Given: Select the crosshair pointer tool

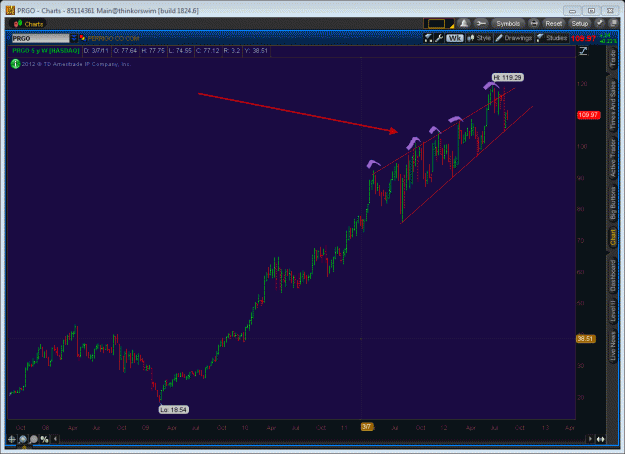Looking at the screenshot, I should [12, 439].
